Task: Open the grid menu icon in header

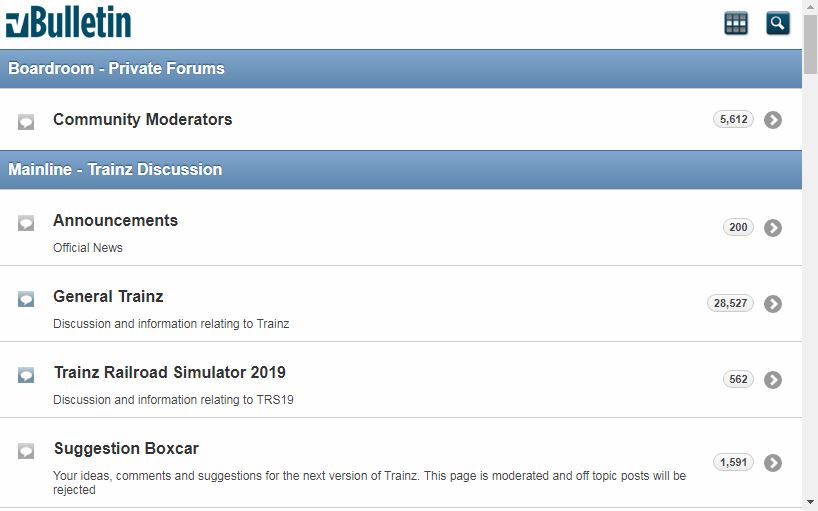Action: pos(736,23)
